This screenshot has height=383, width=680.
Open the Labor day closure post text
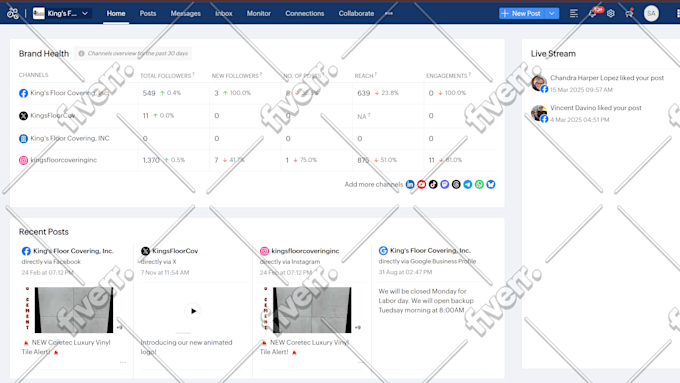click(427, 301)
